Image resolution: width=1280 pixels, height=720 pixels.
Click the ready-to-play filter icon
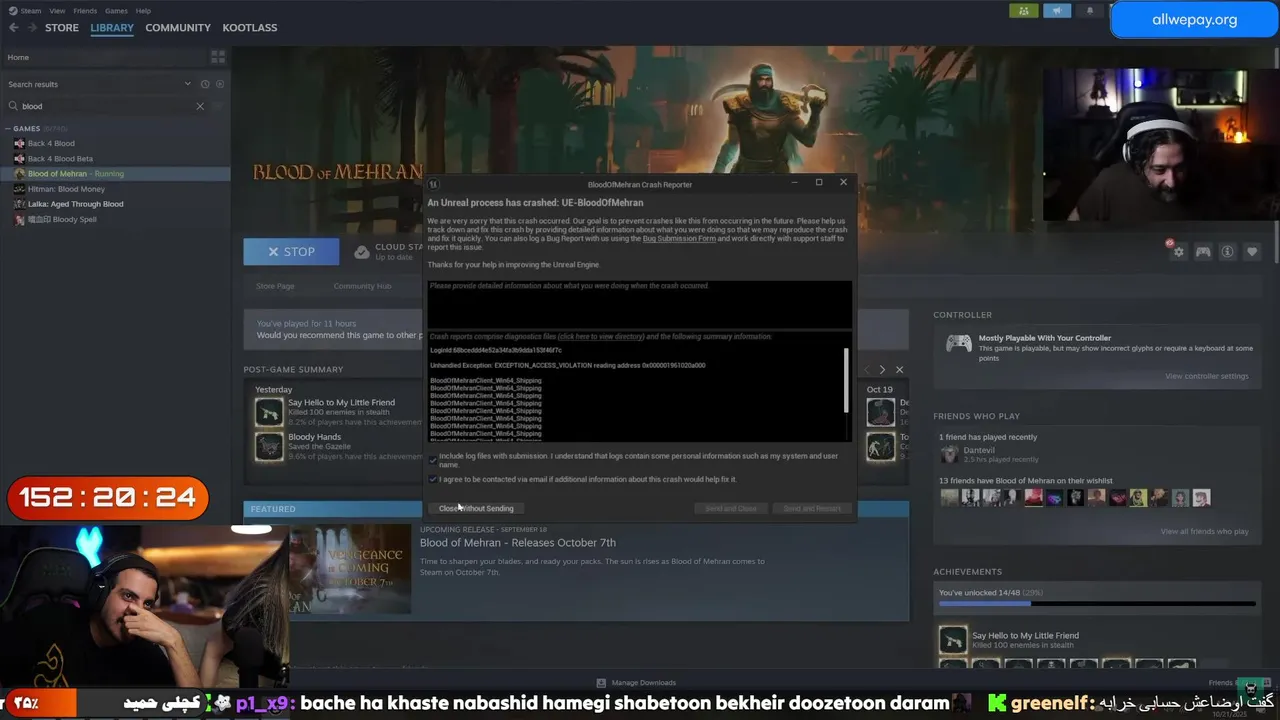coord(220,84)
